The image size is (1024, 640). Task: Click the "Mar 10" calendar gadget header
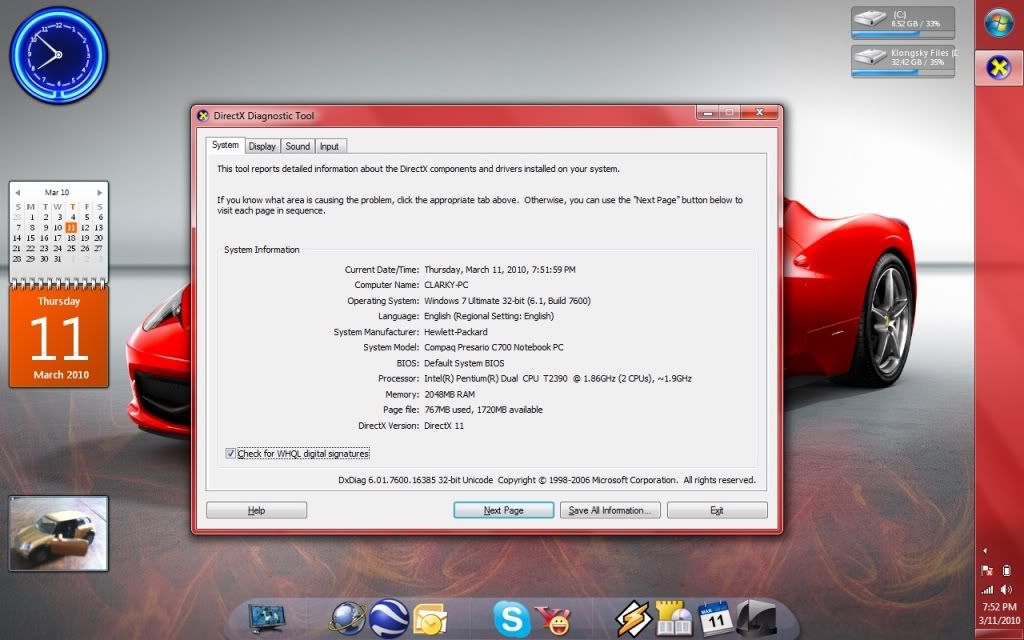click(57, 193)
